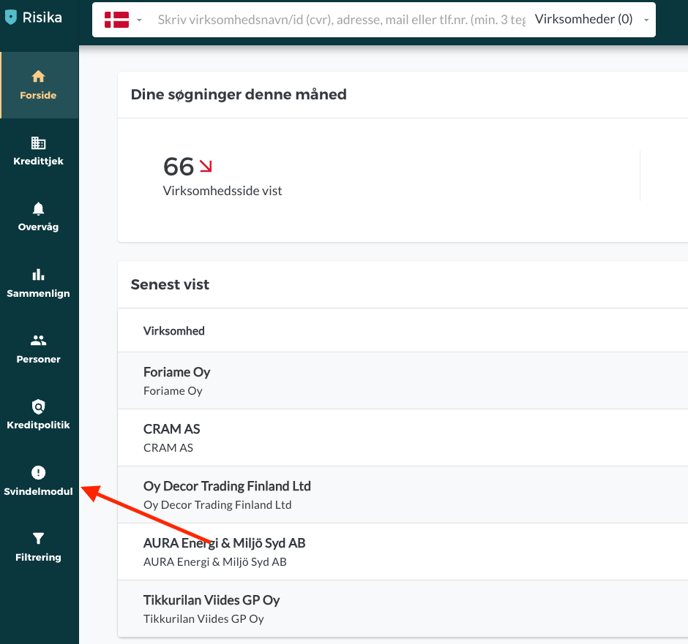Open the Virksomheder (0) dropdown

click(591, 19)
